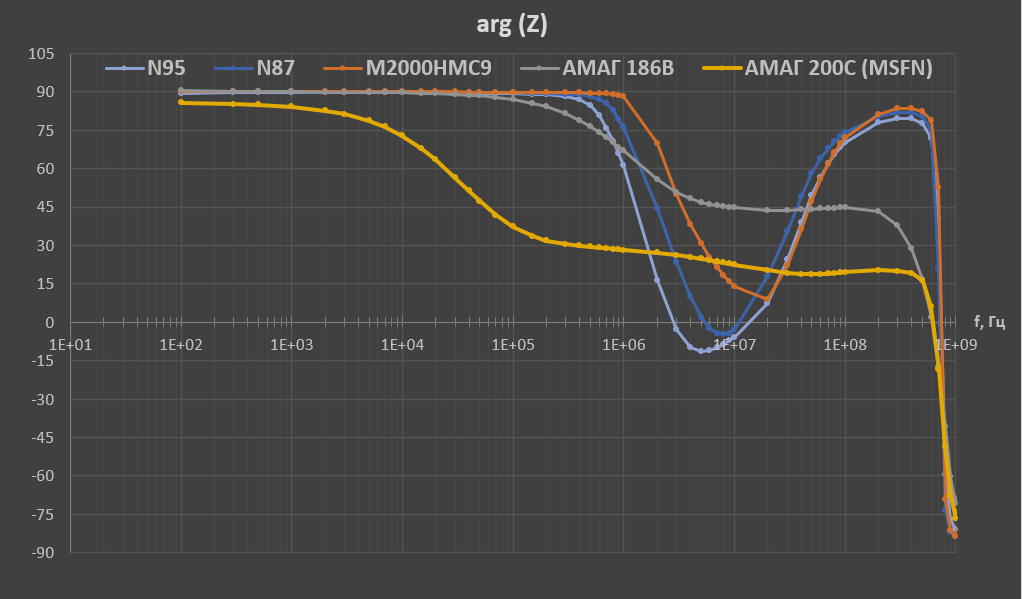The image size is (1022, 599).
Task: Select the M2000HMC9 legend entry
Action: click(407, 68)
